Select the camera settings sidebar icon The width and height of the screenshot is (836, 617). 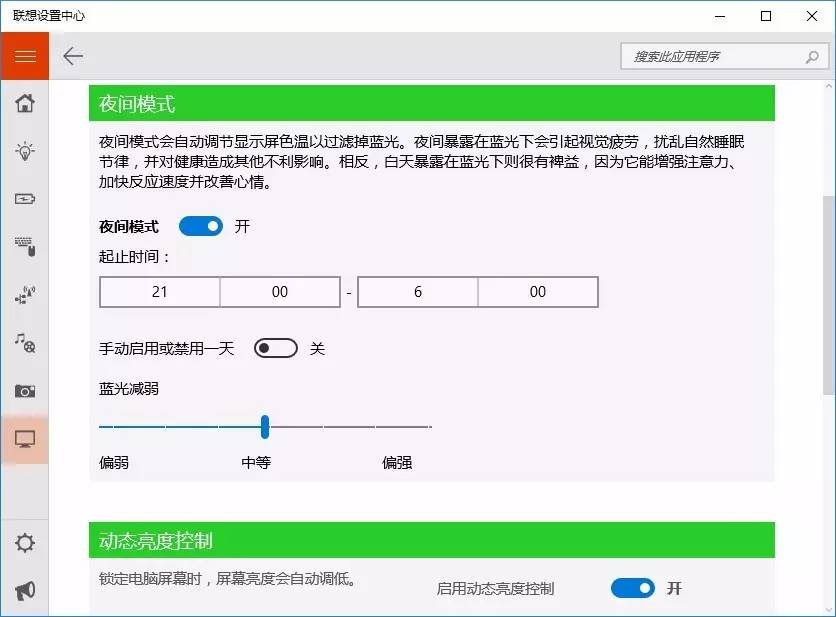(x=25, y=391)
